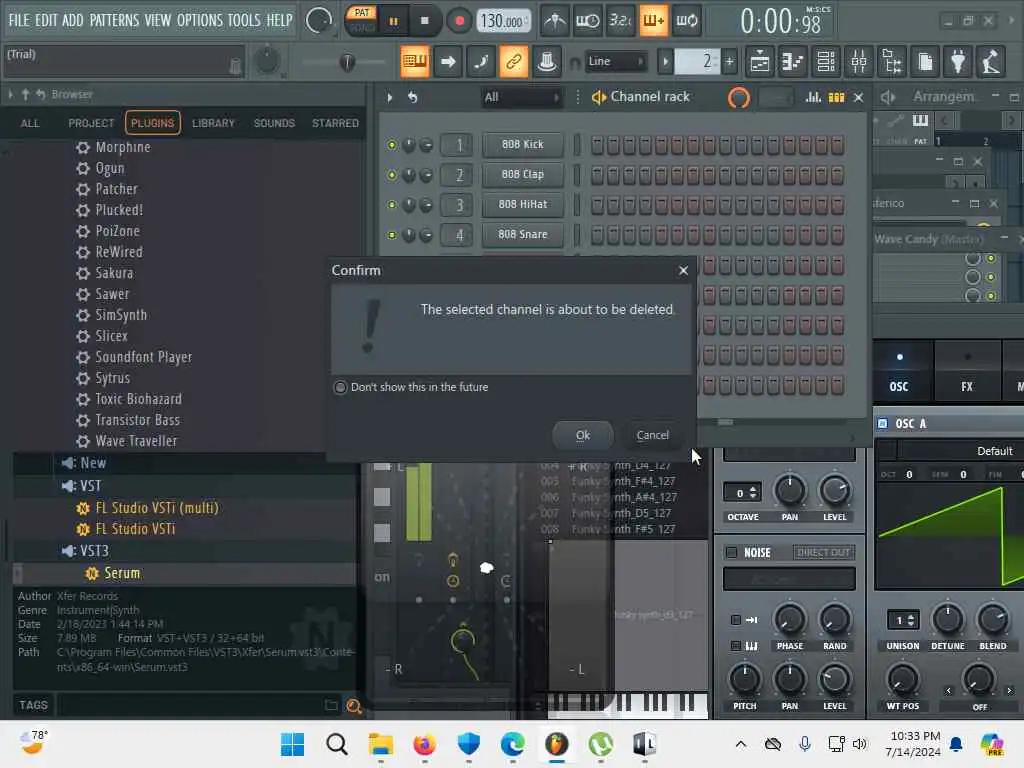Click Serum octave stepper arrows
This screenshot has width=1024, height=768.
tap(754, 493)
